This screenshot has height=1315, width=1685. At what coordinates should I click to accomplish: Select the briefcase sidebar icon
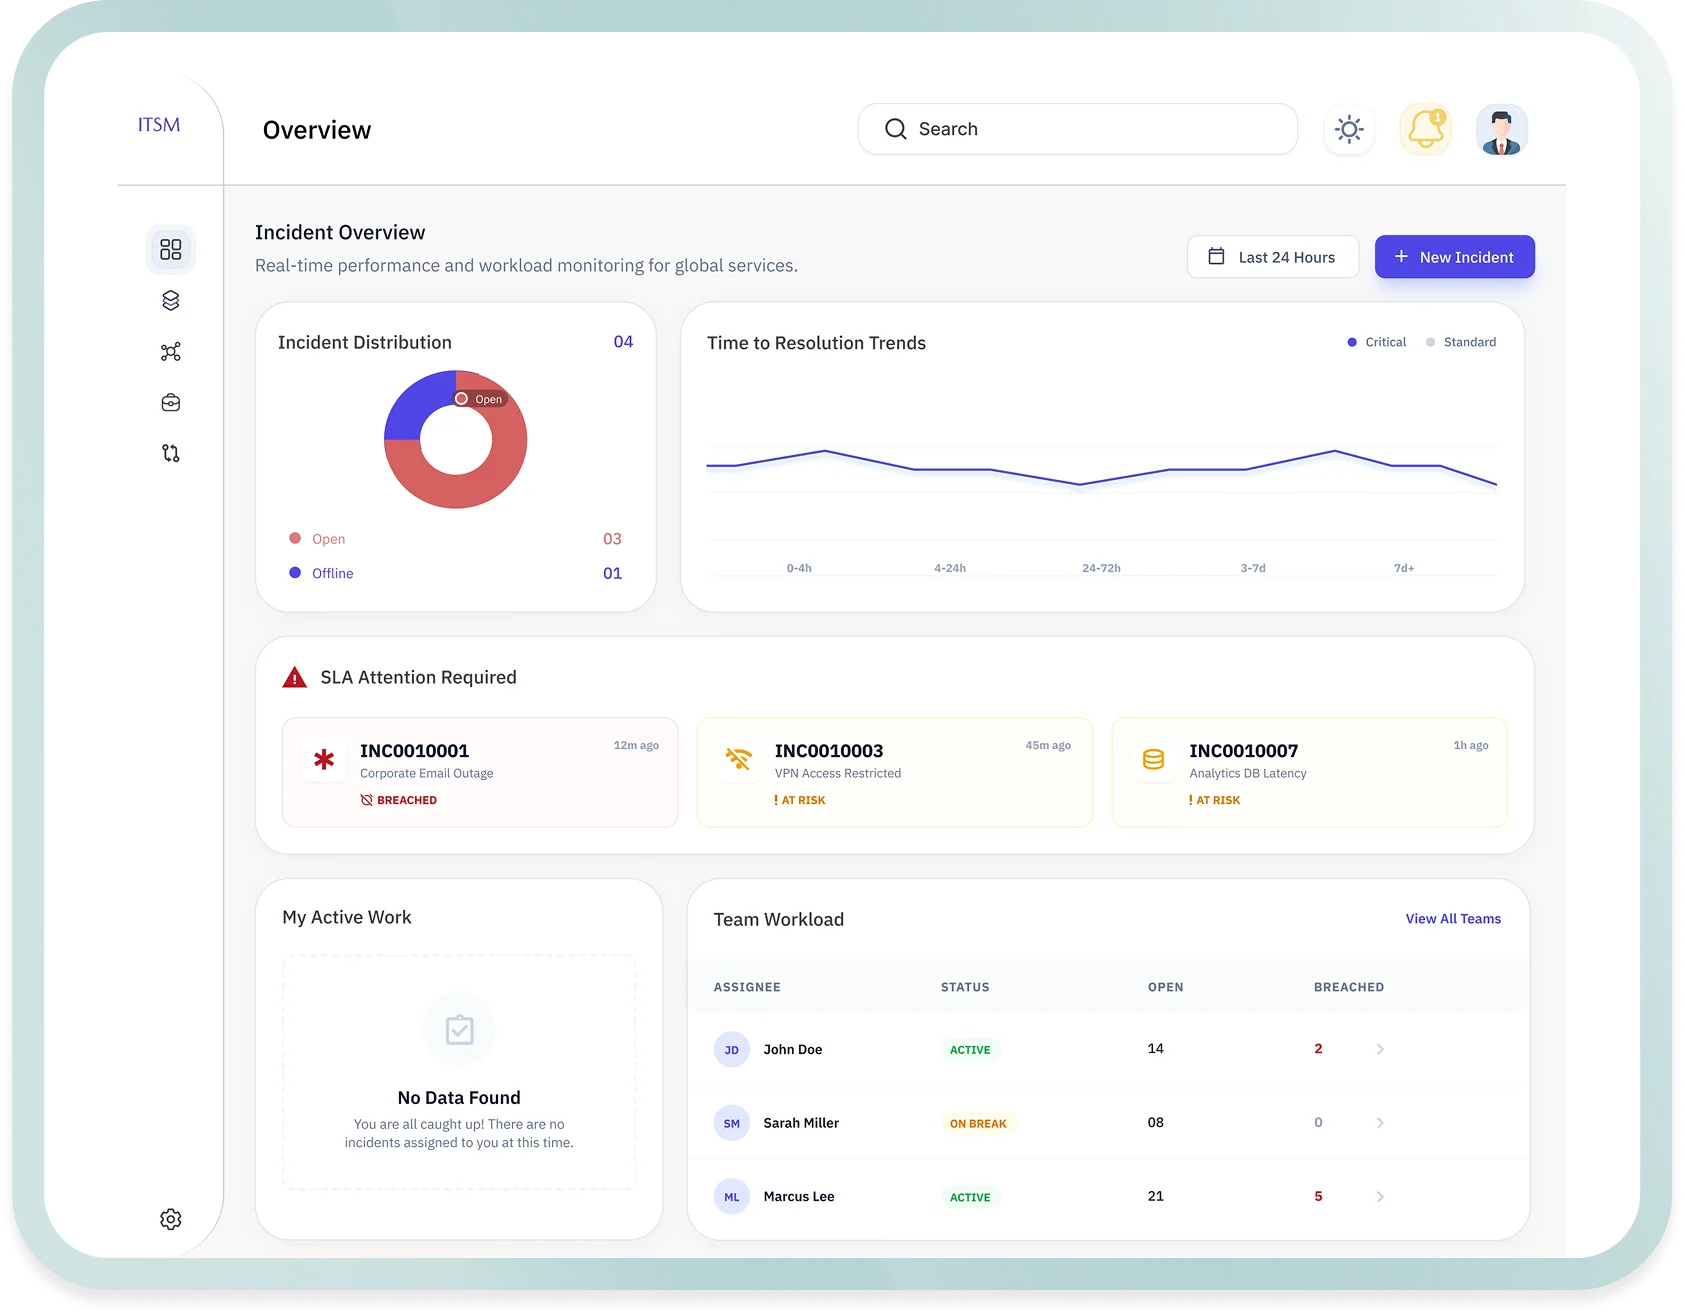click(171, 402)
